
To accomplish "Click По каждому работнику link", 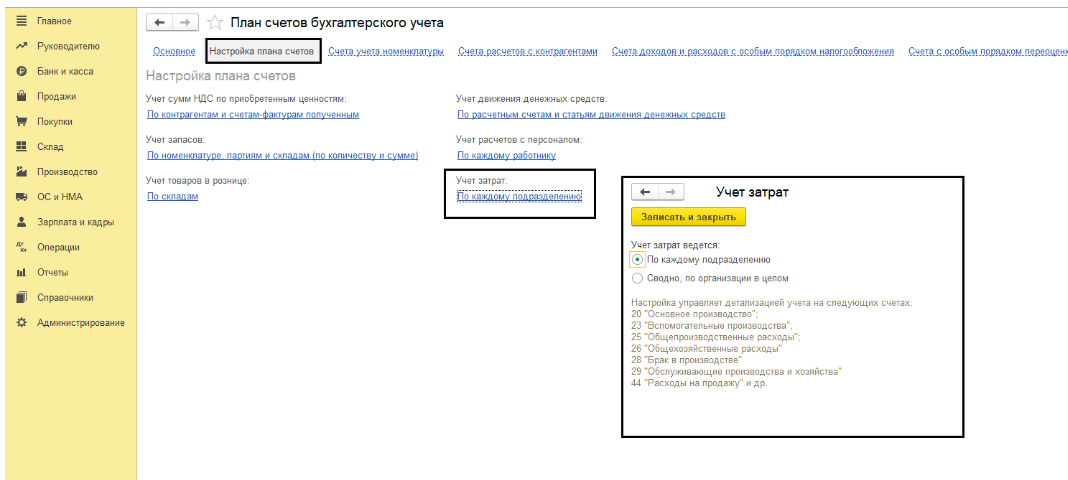I will [x=506, y=155].
